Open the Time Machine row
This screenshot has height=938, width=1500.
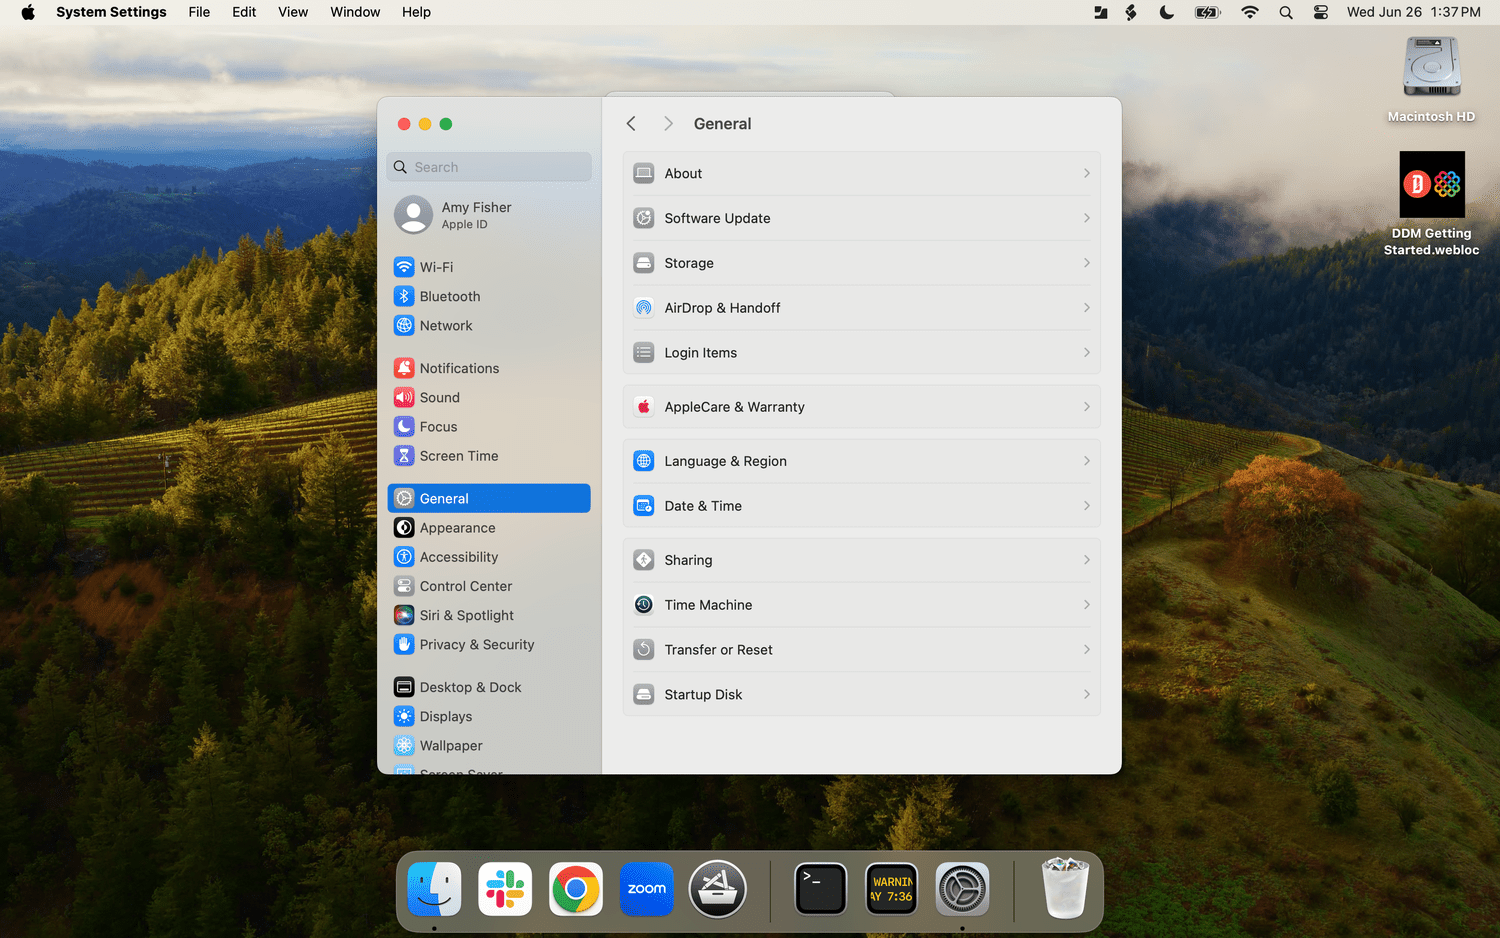tap(861, 605)
